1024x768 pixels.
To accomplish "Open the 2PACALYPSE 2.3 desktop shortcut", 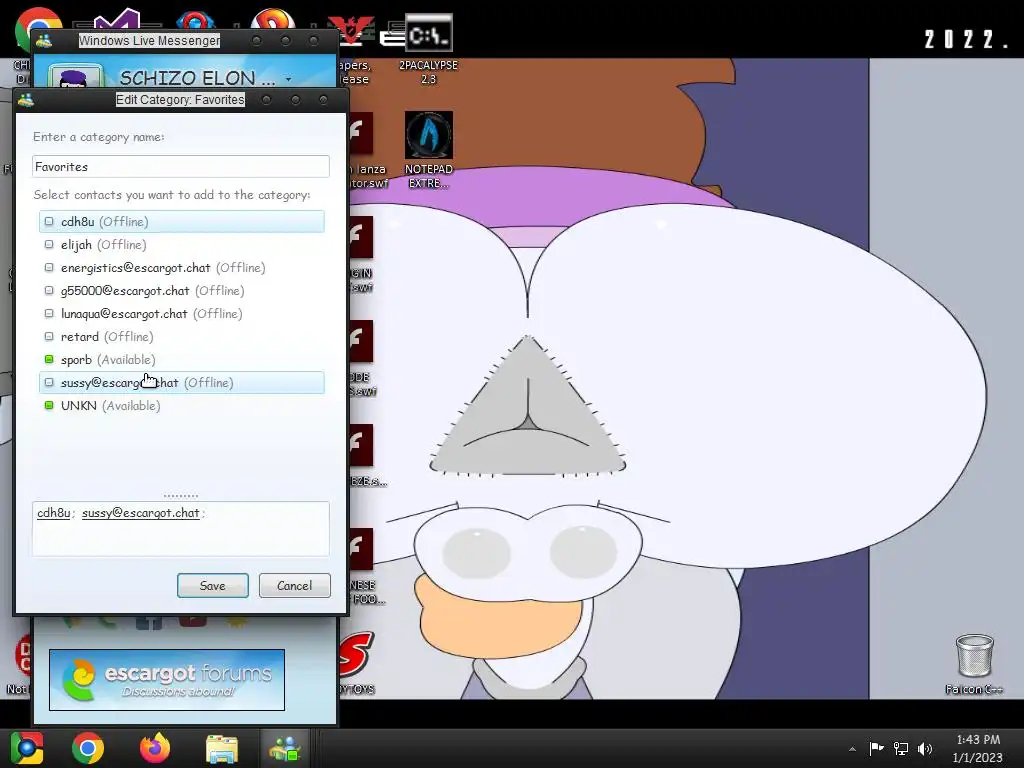I will click(x=428, y=49).
